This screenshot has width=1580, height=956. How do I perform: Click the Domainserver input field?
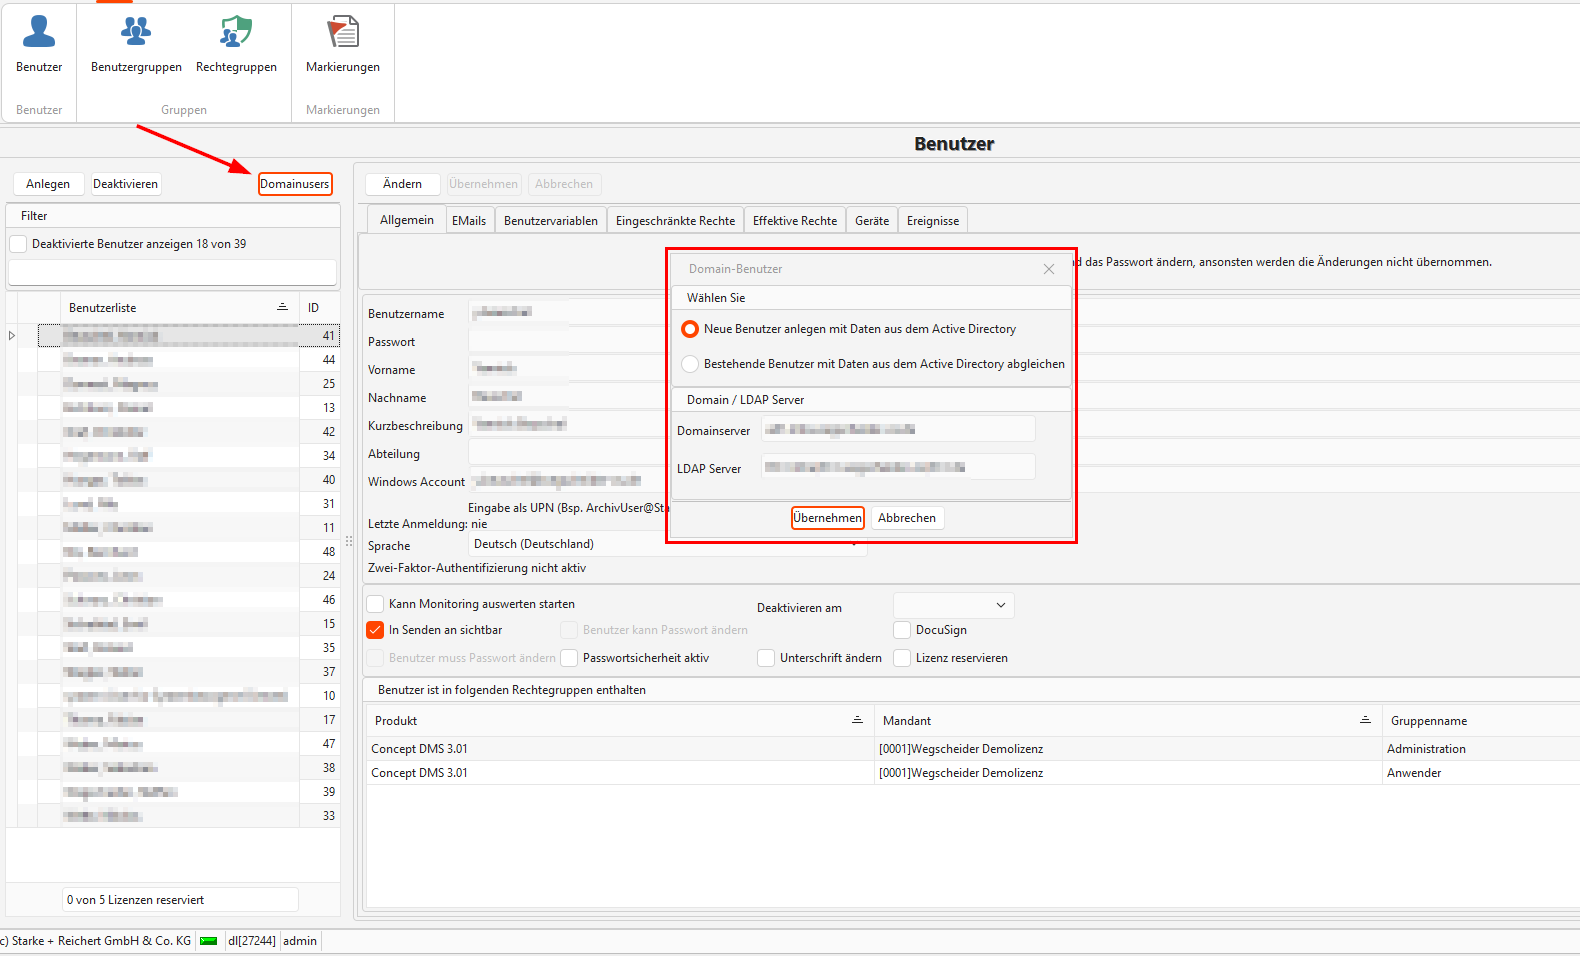point(897,430)
